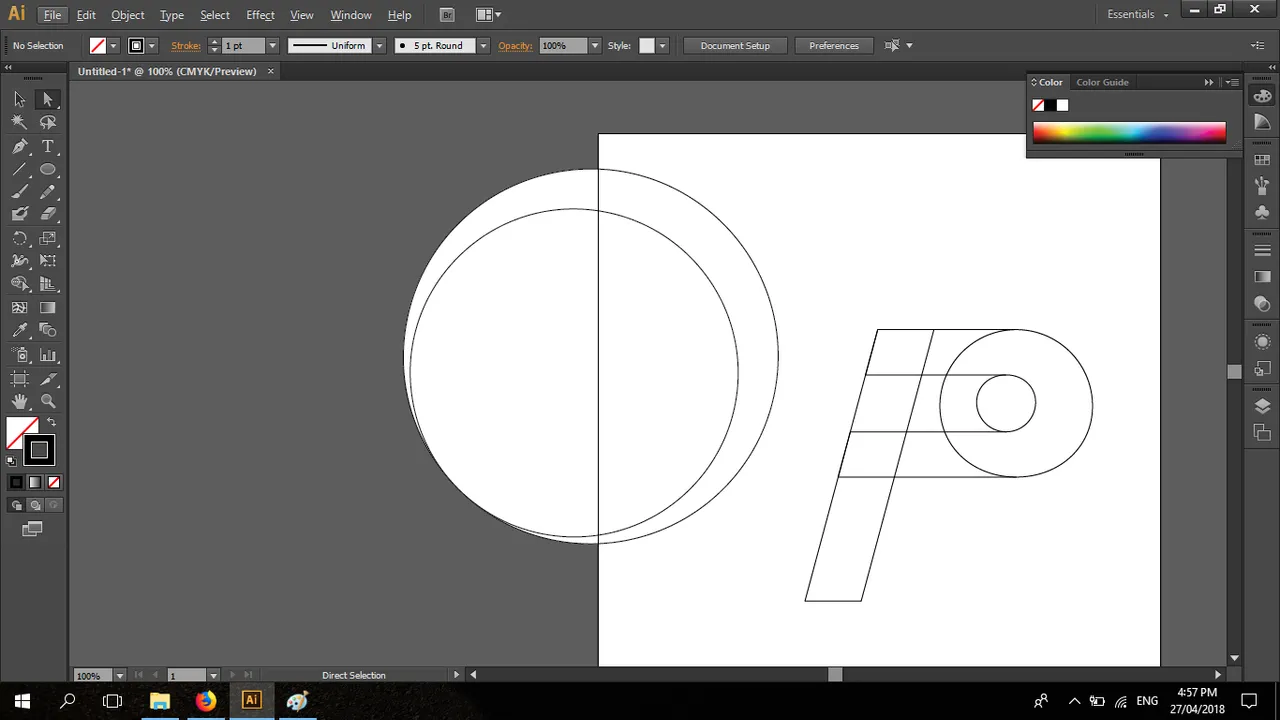Select the Magic Wand tool
Screen dimensions: 1280x720
[19, 122]
